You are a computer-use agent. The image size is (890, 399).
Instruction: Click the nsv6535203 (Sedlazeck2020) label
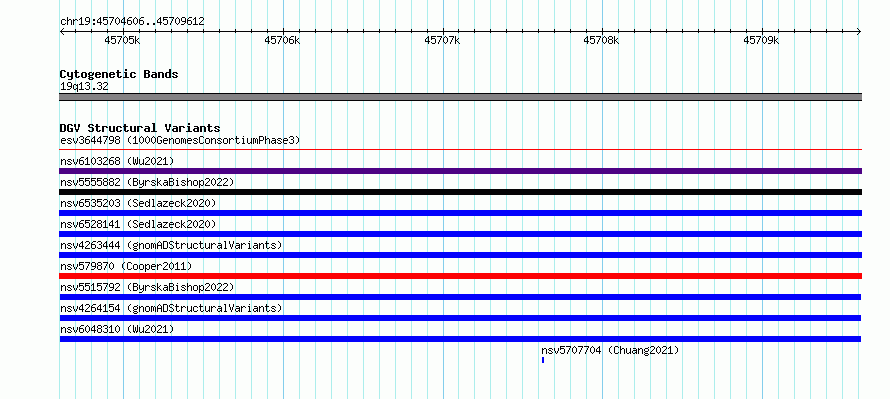click(138, 203)
